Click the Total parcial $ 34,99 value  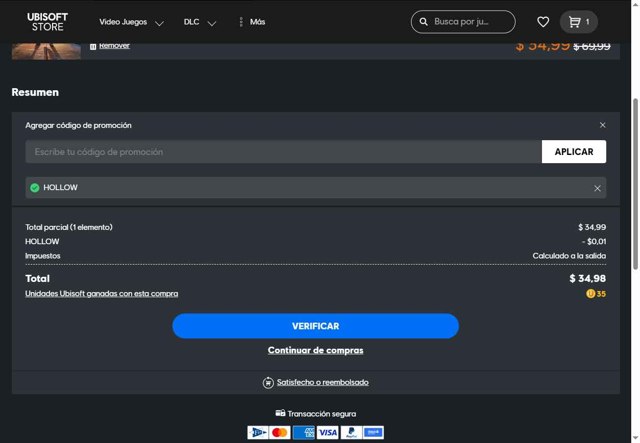592,227
